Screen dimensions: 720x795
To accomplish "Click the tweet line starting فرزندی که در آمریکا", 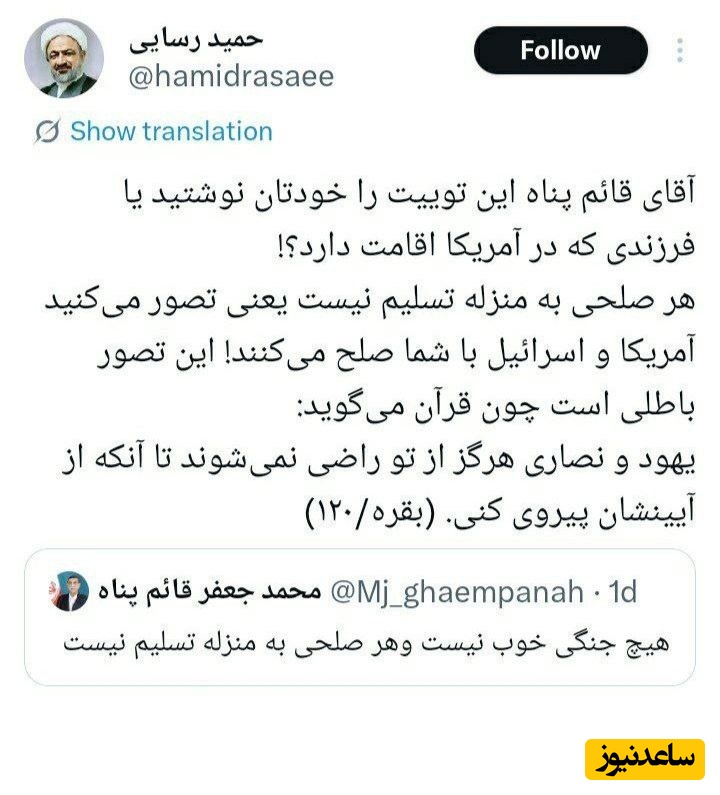I will pyautogui.click(x=485, y=246).
